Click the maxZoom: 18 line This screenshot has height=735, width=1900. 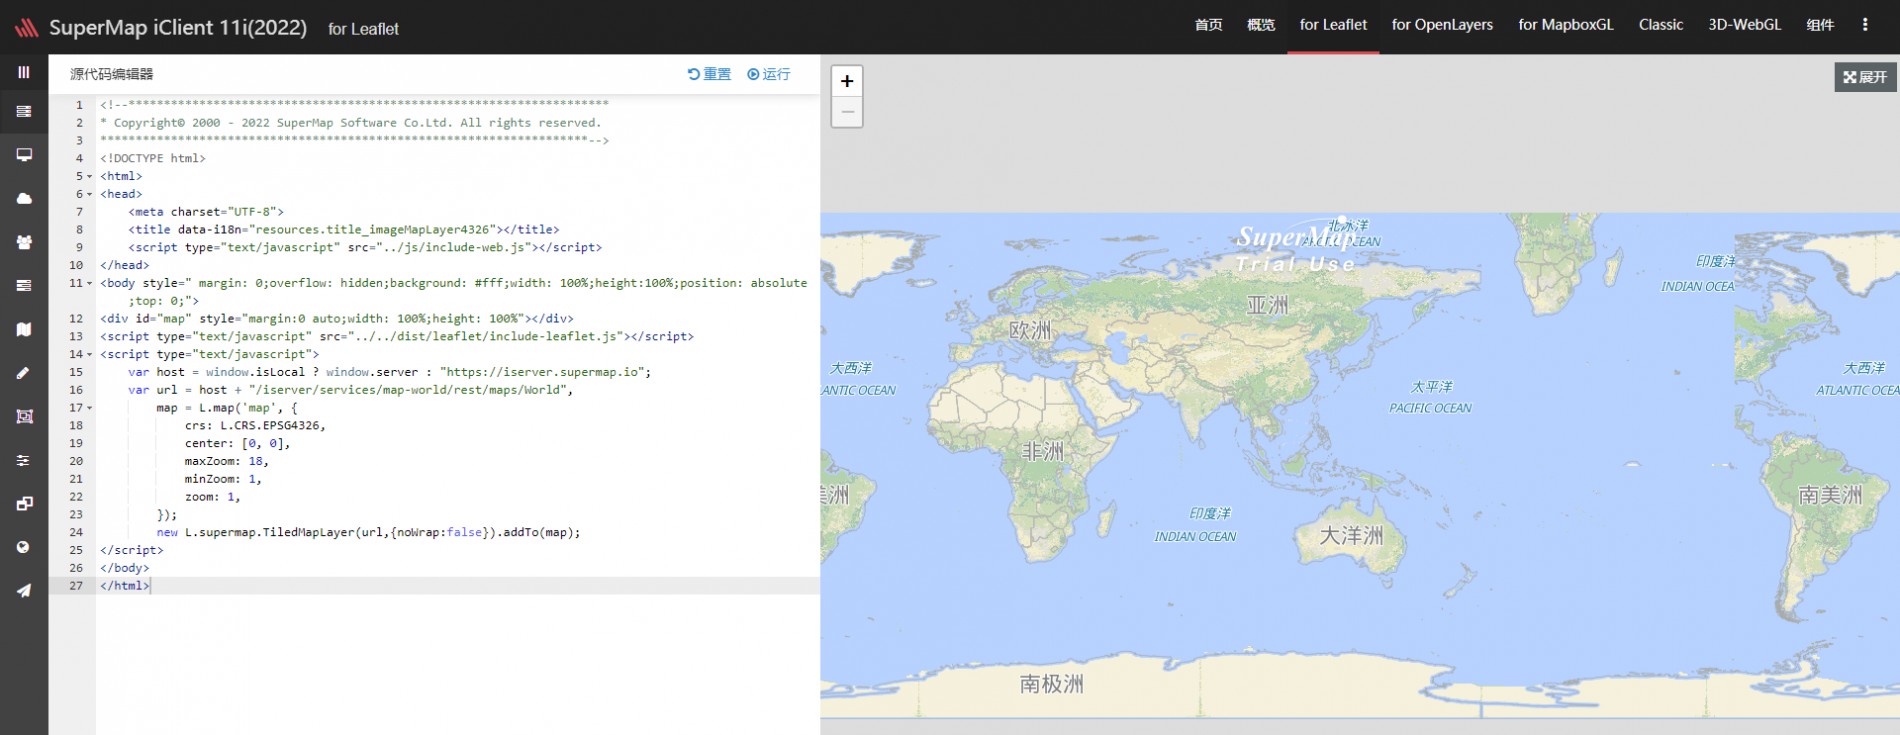click(227, 461)
